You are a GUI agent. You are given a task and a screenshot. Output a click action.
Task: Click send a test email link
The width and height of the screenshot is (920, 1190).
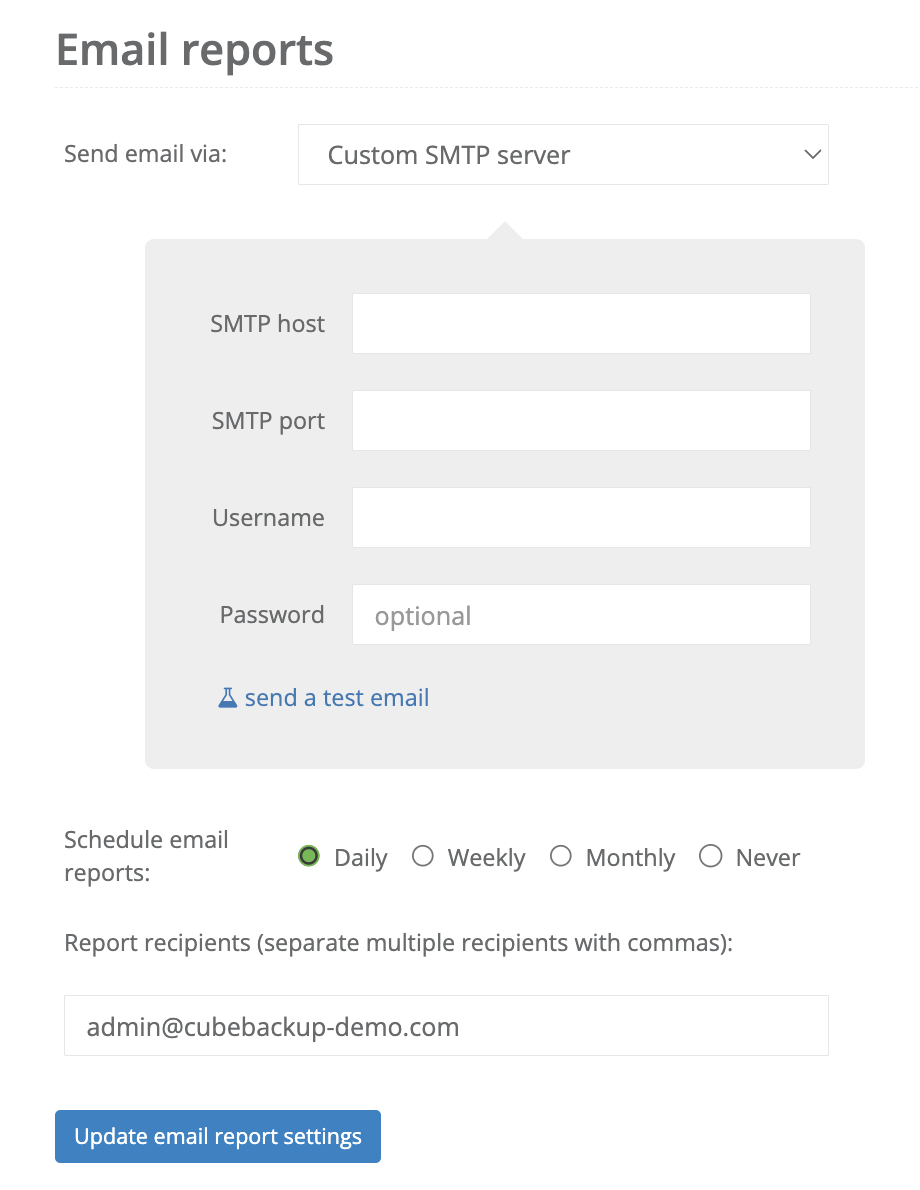pyautogui.click(x=337, y=697)
